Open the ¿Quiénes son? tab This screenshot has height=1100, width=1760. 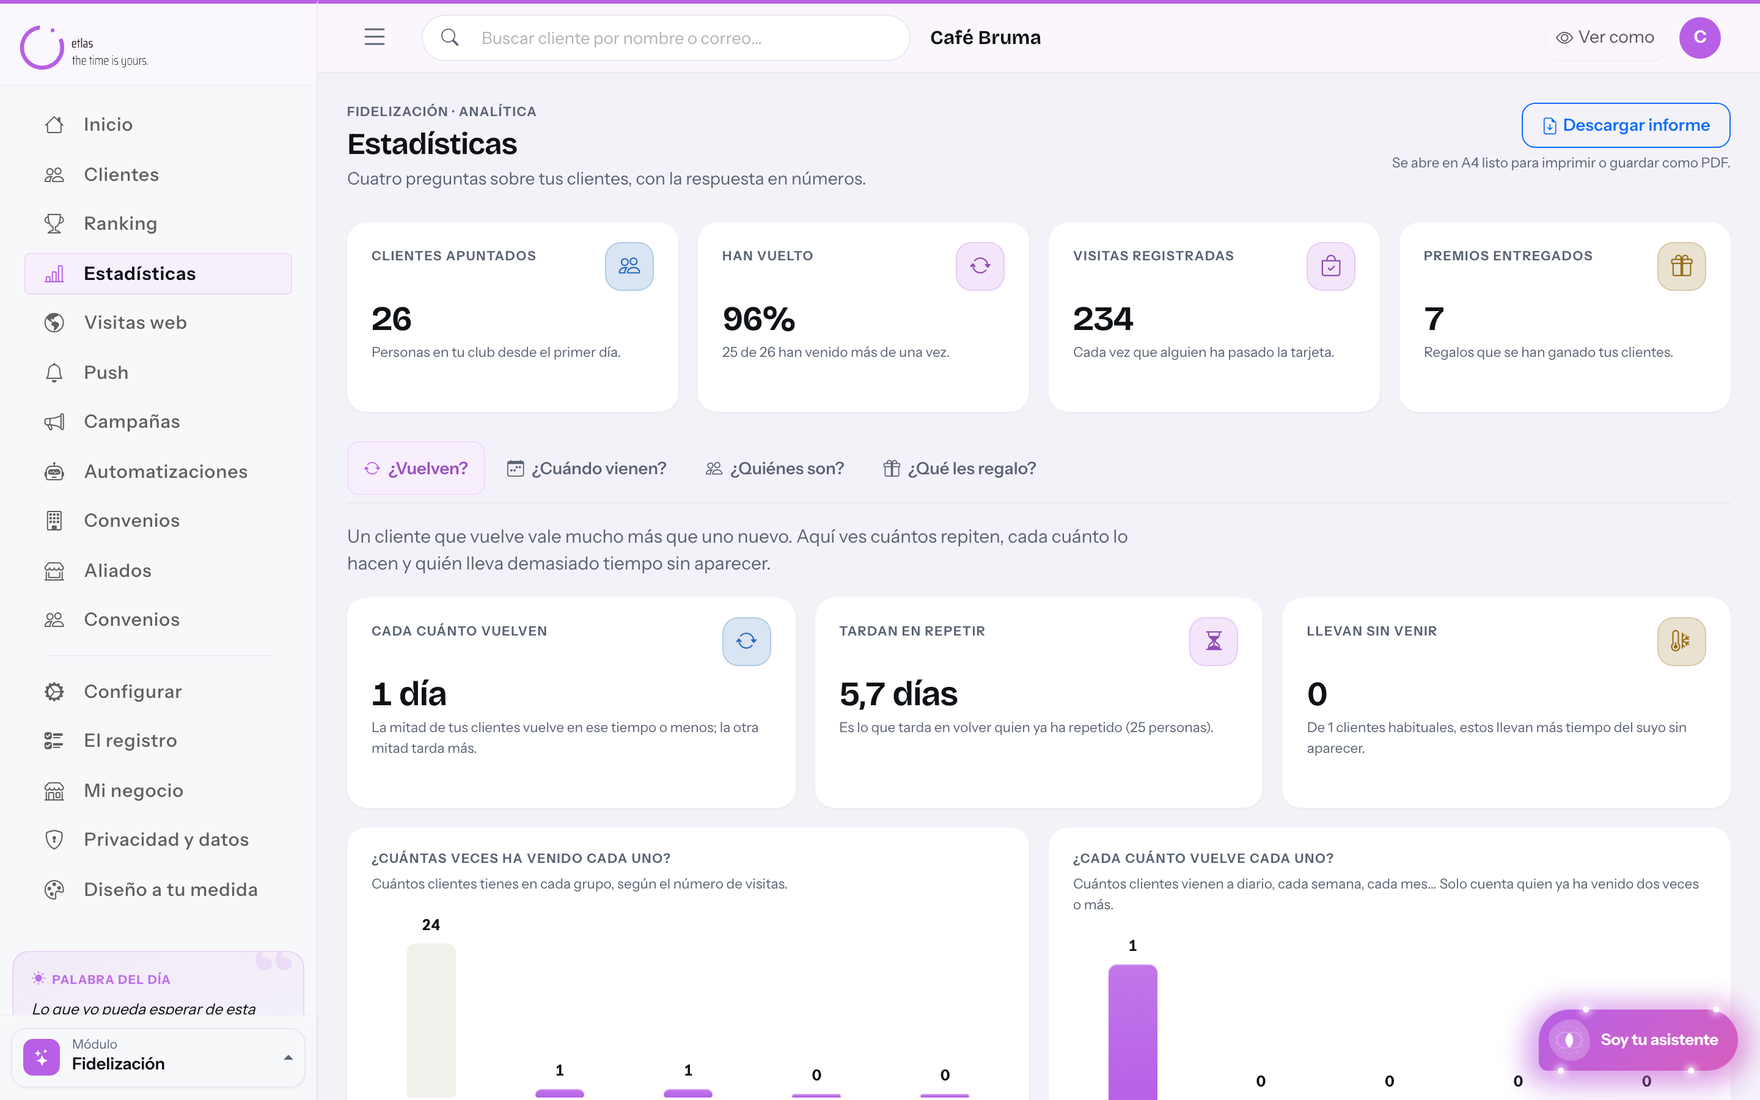pyautogui.click(x=775, y=468)
